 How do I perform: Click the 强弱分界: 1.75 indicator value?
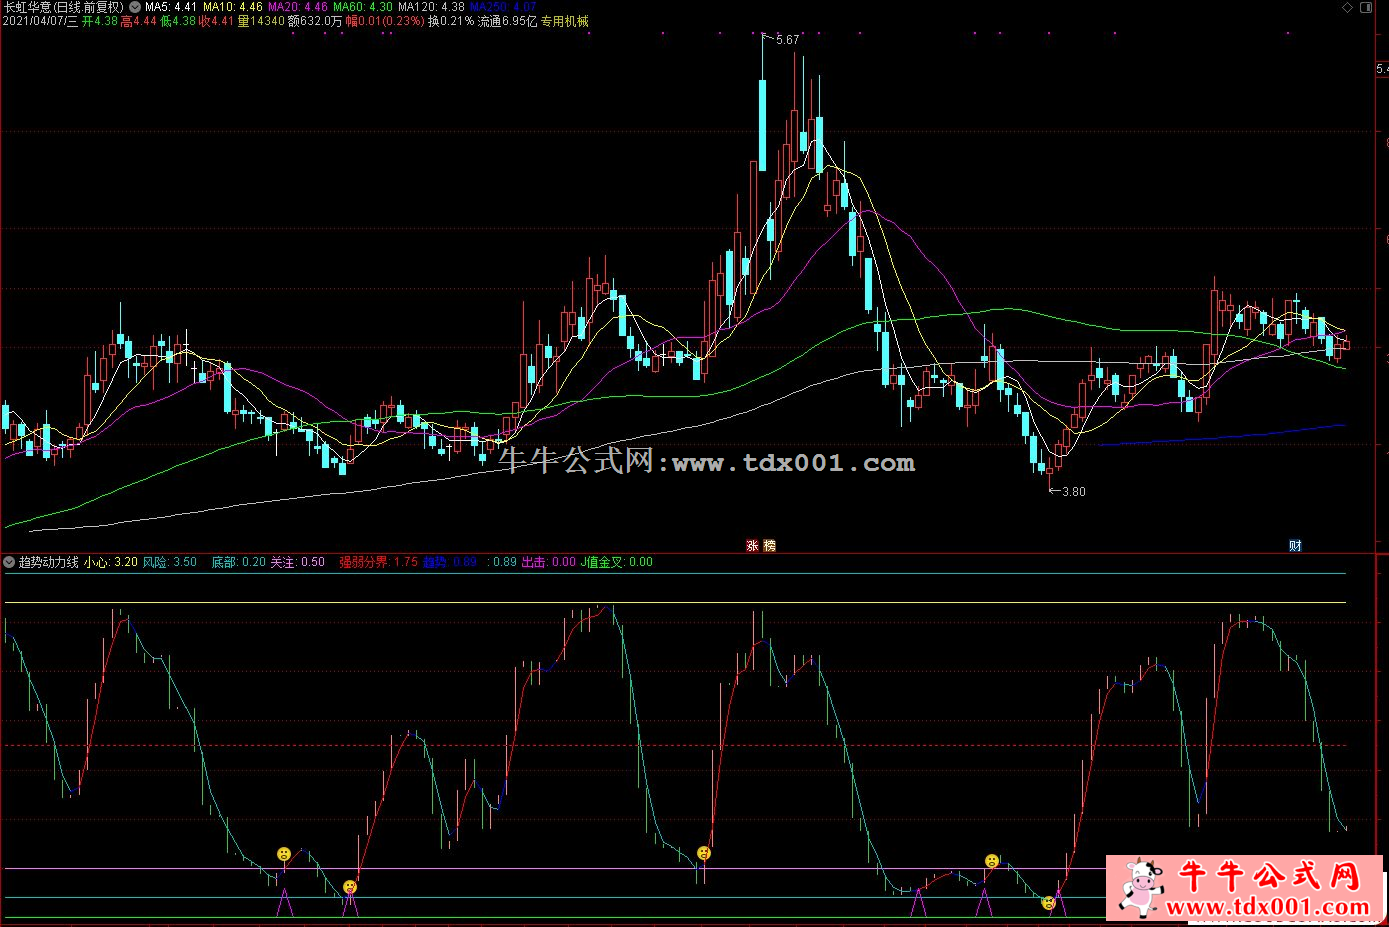coord(379,562)
